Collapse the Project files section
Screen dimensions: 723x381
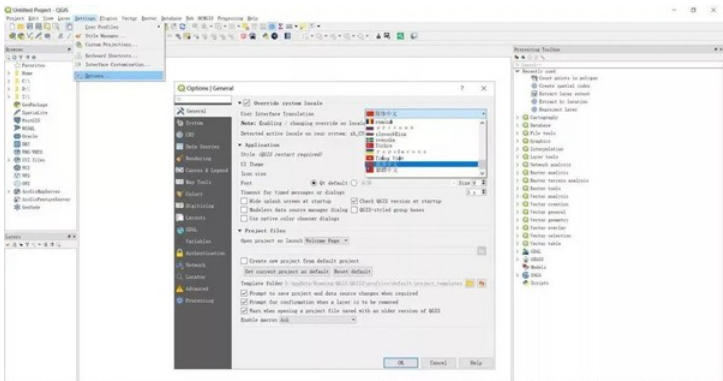240,231
